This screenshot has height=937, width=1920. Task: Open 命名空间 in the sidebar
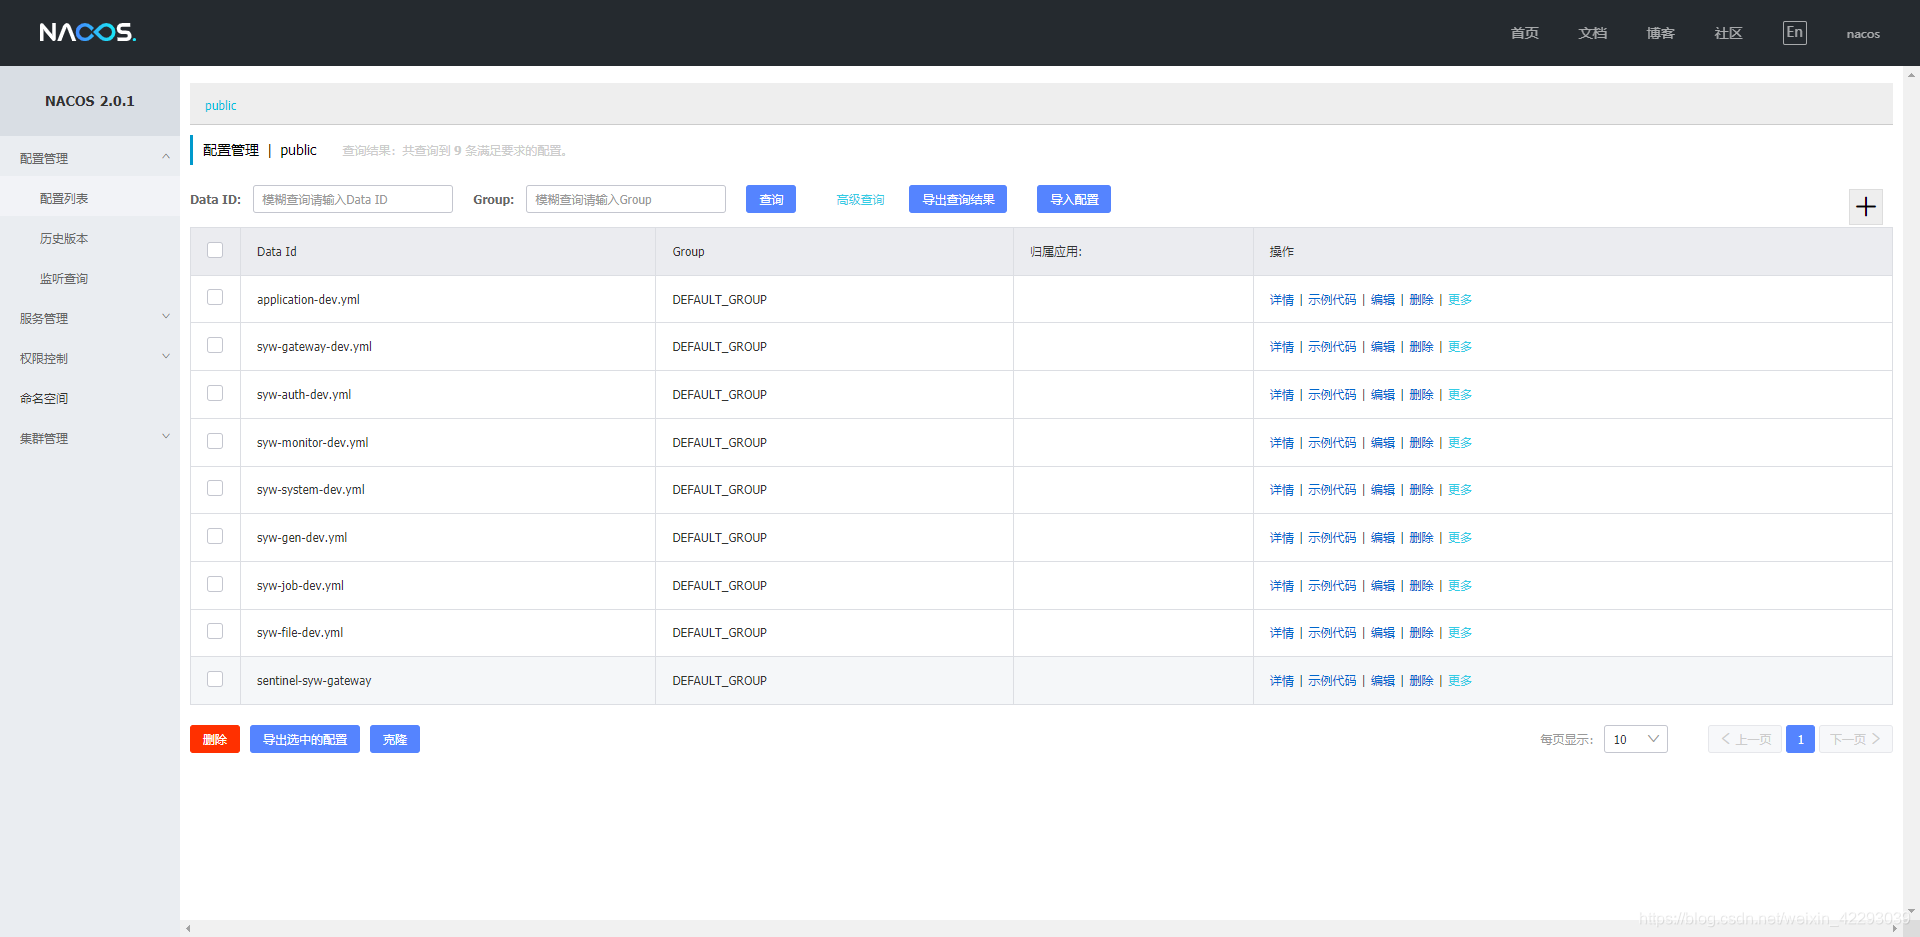tap(44, 398)
